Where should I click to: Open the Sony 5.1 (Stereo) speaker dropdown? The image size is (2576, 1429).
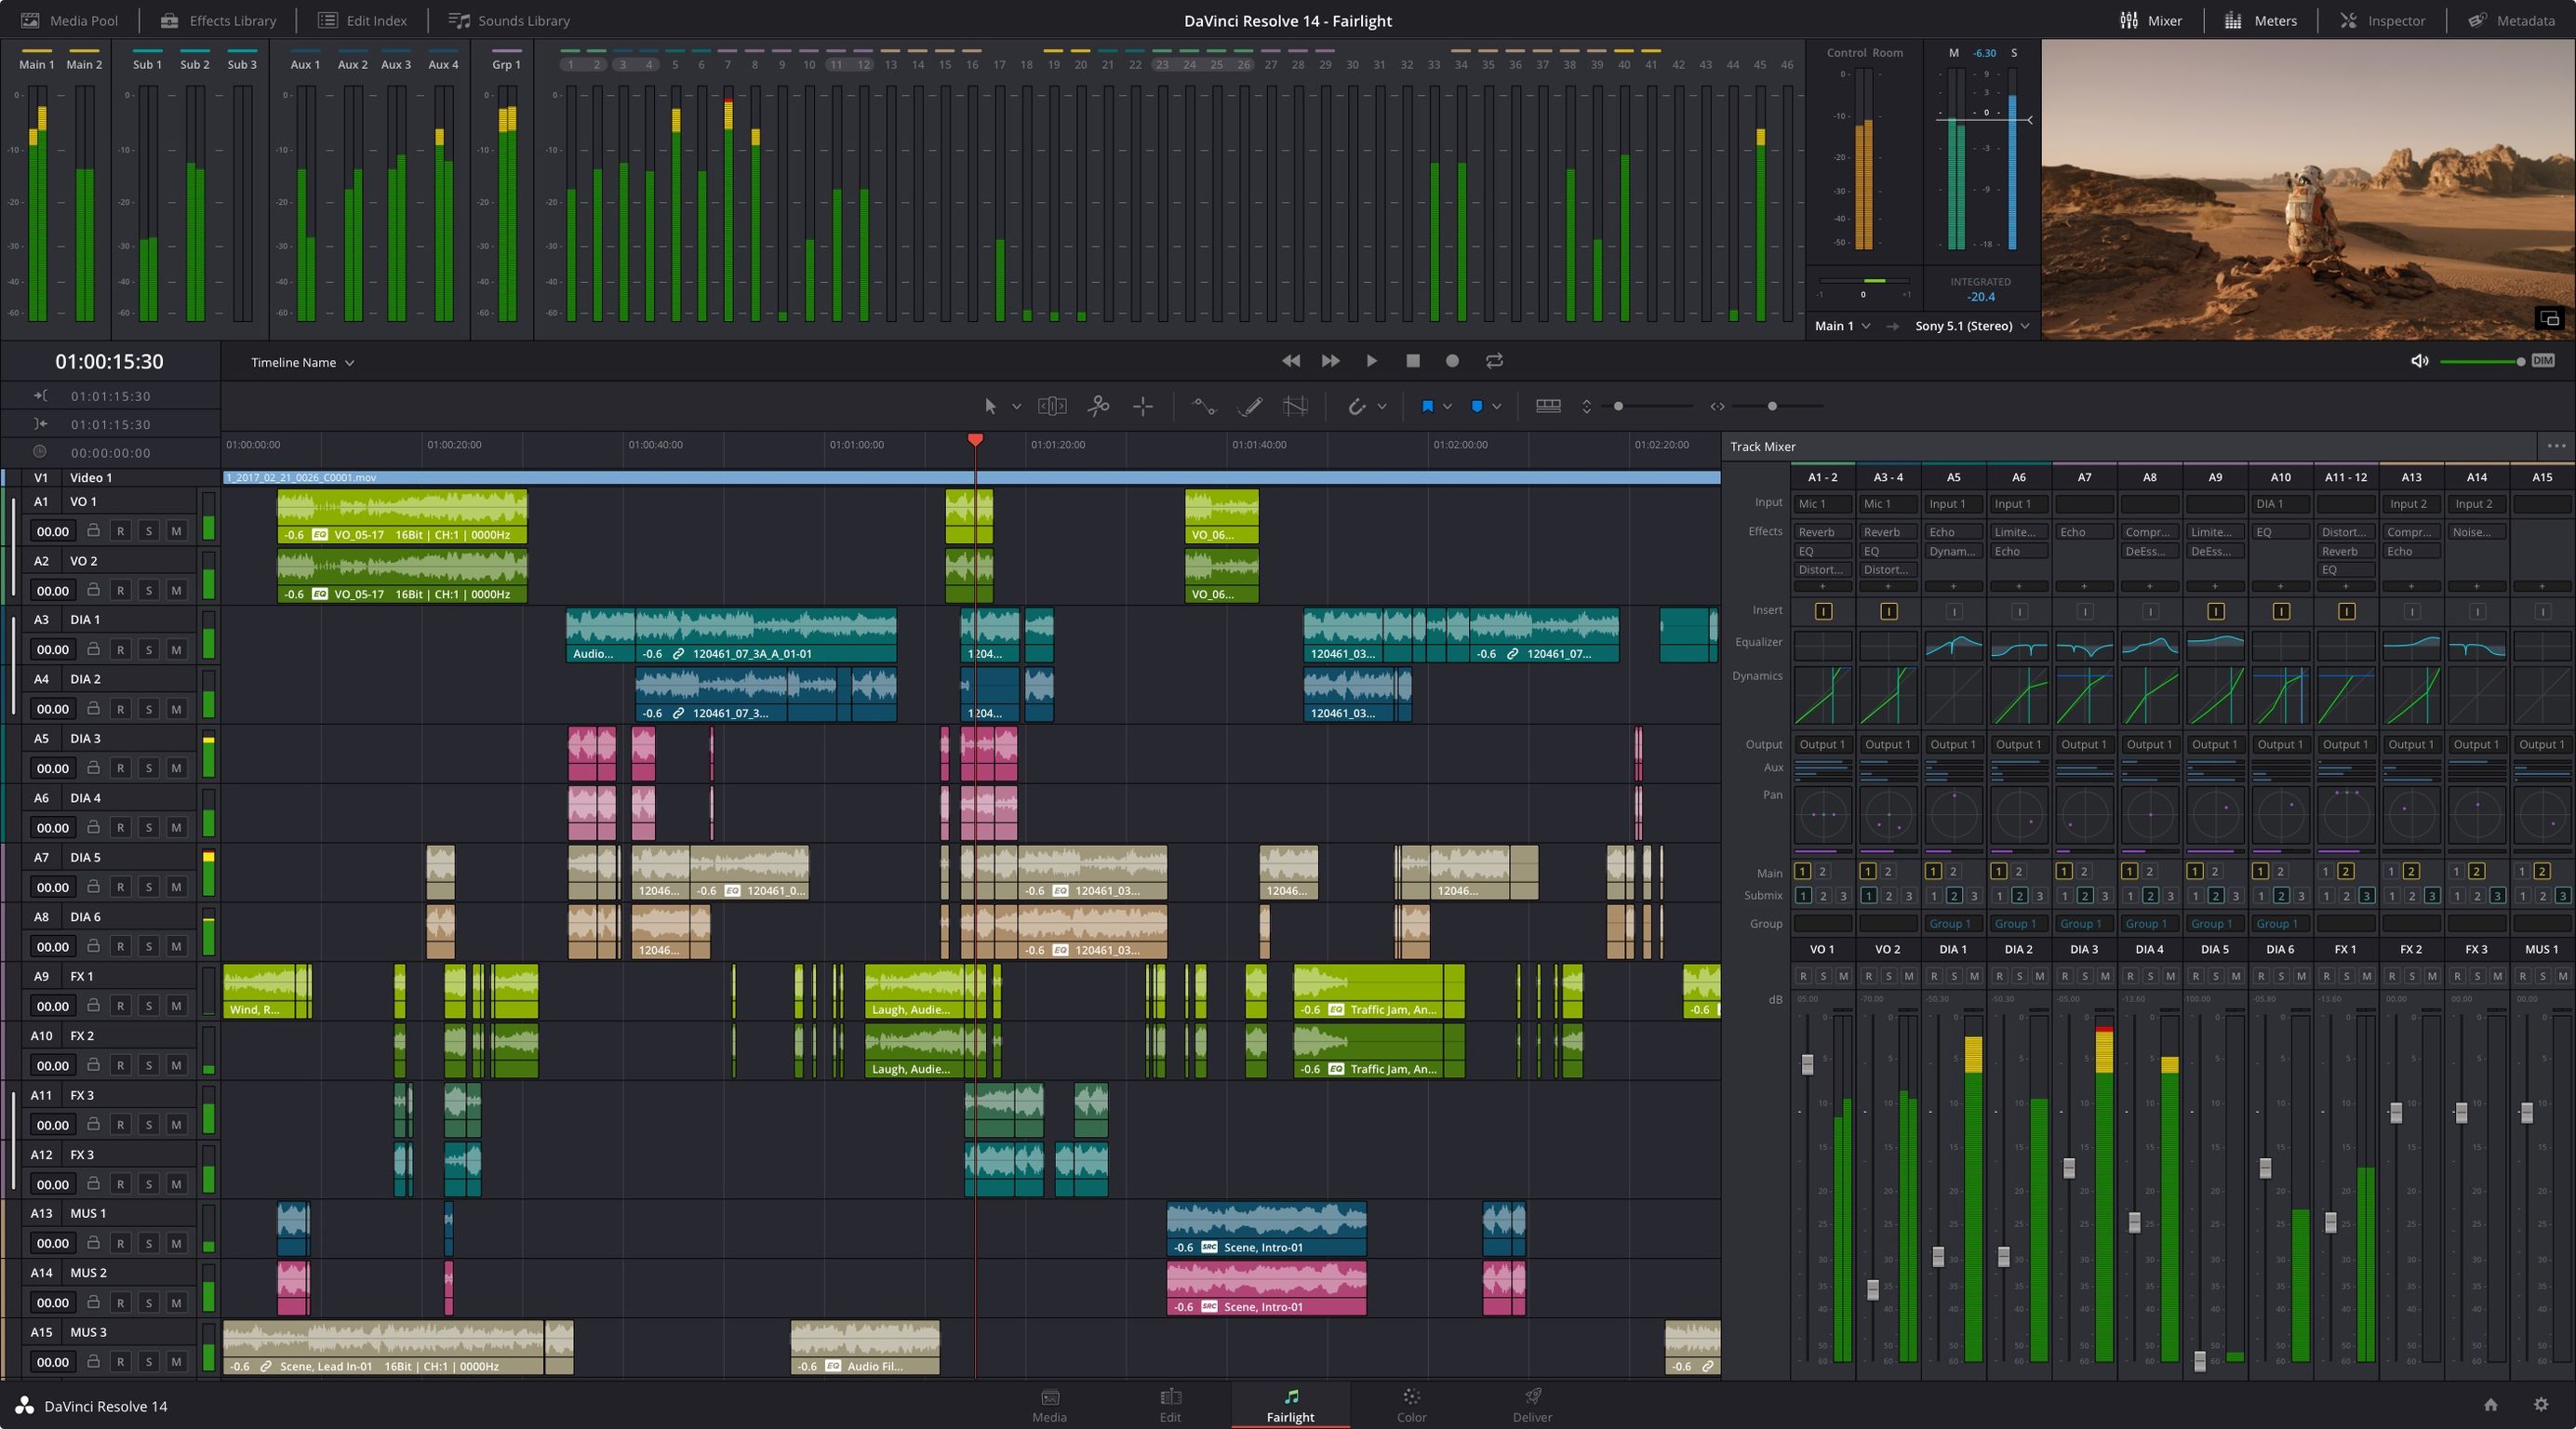[1972, 326]
